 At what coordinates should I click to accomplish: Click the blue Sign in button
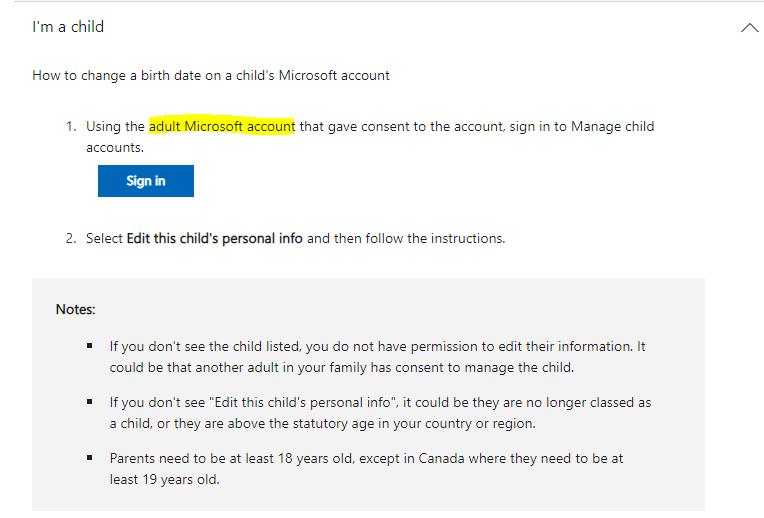click(146, 181)
